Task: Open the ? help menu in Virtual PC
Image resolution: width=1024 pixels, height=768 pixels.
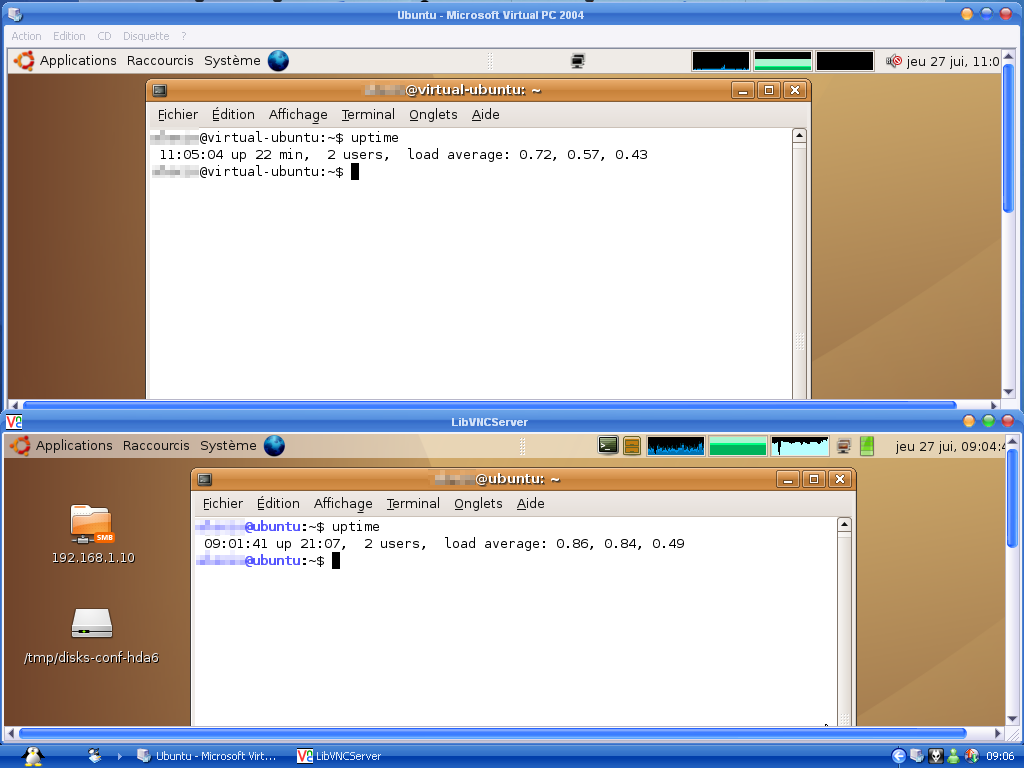Action: pyautogui.click(x=184, y=36)
